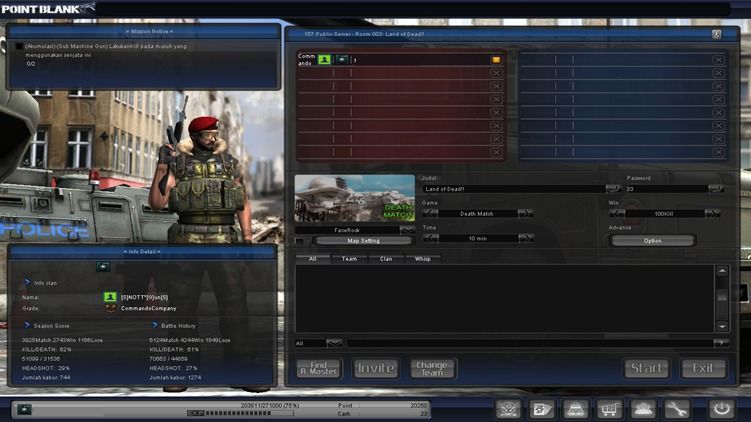751x422 pixels.
Task: Click the arrow icon beside Battle History
Action: (154, 325)
